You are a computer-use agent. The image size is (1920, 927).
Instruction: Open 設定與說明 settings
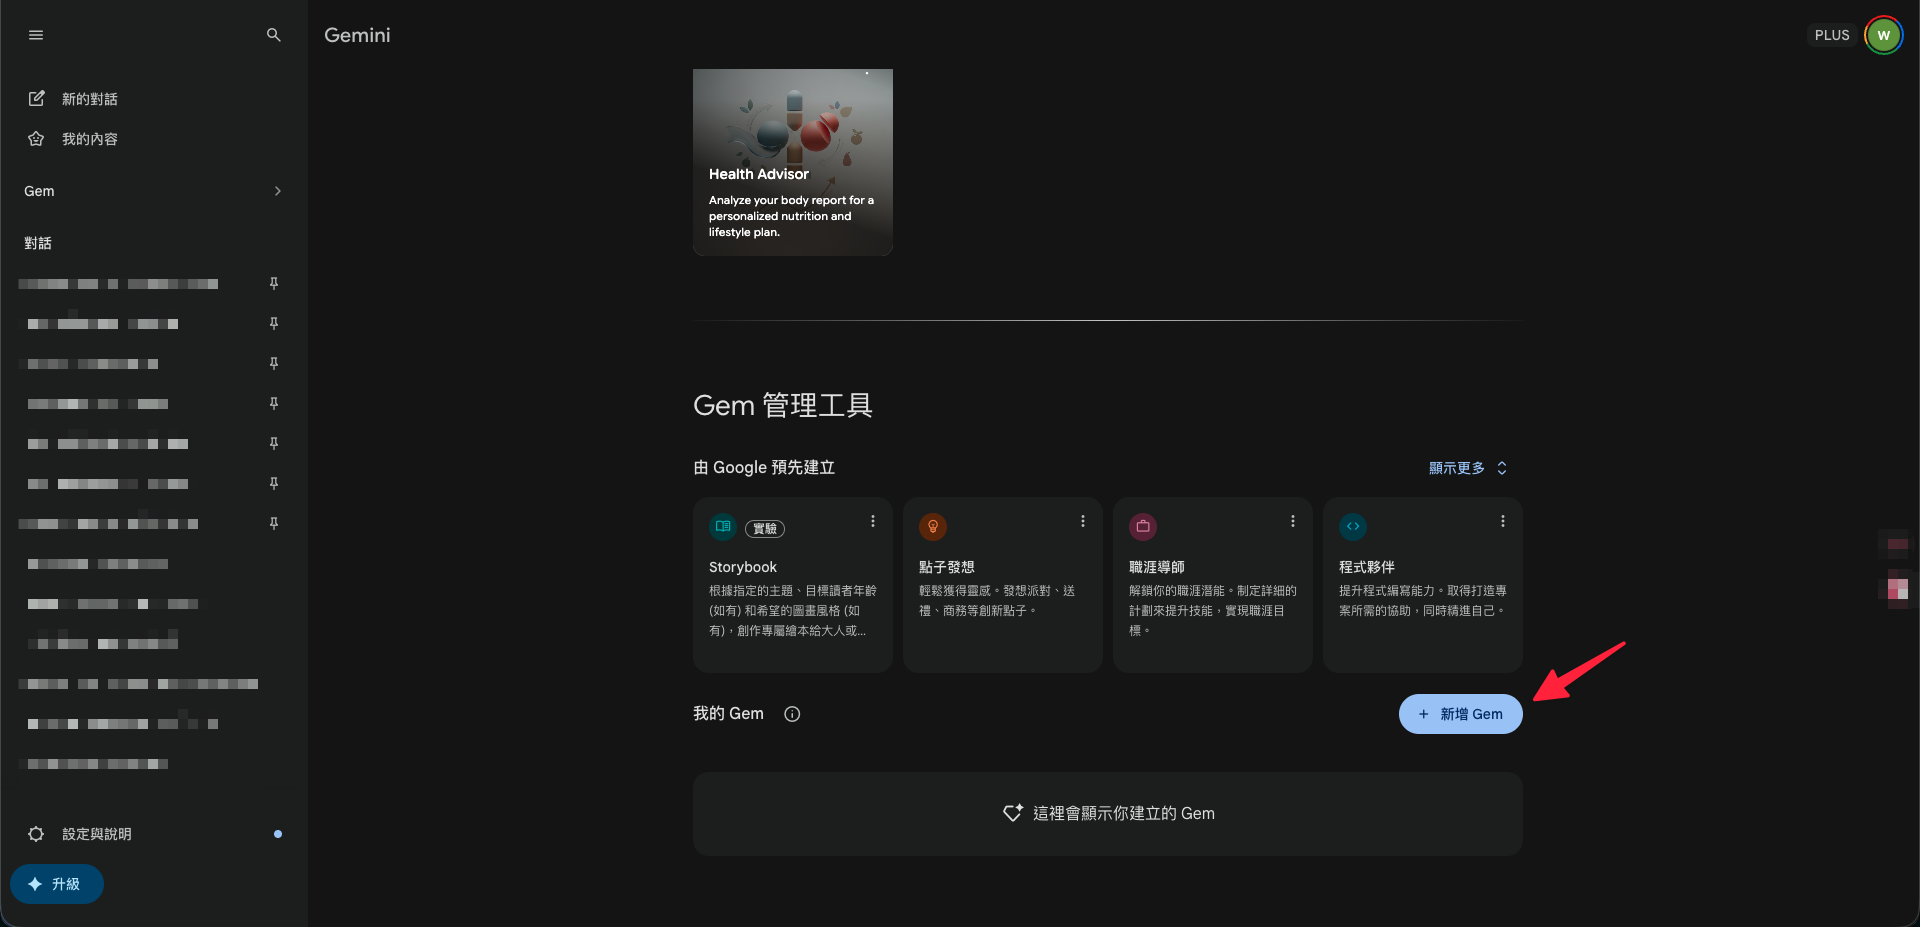point(153,834)
